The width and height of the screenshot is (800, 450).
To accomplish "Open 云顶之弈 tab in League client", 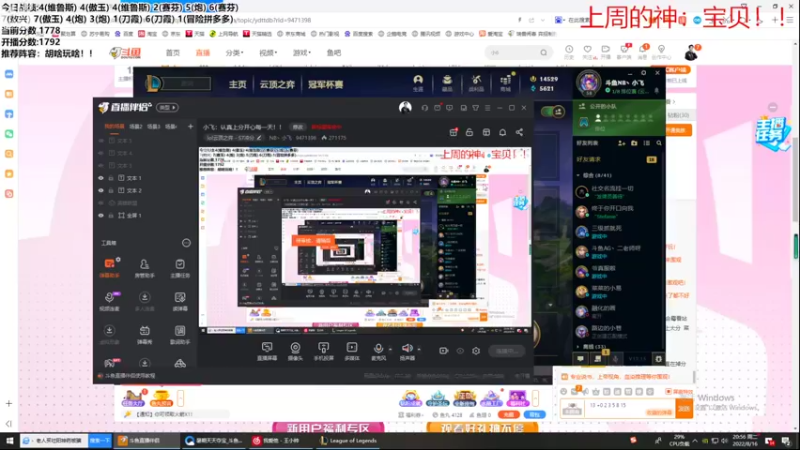I will click(277, 84).
